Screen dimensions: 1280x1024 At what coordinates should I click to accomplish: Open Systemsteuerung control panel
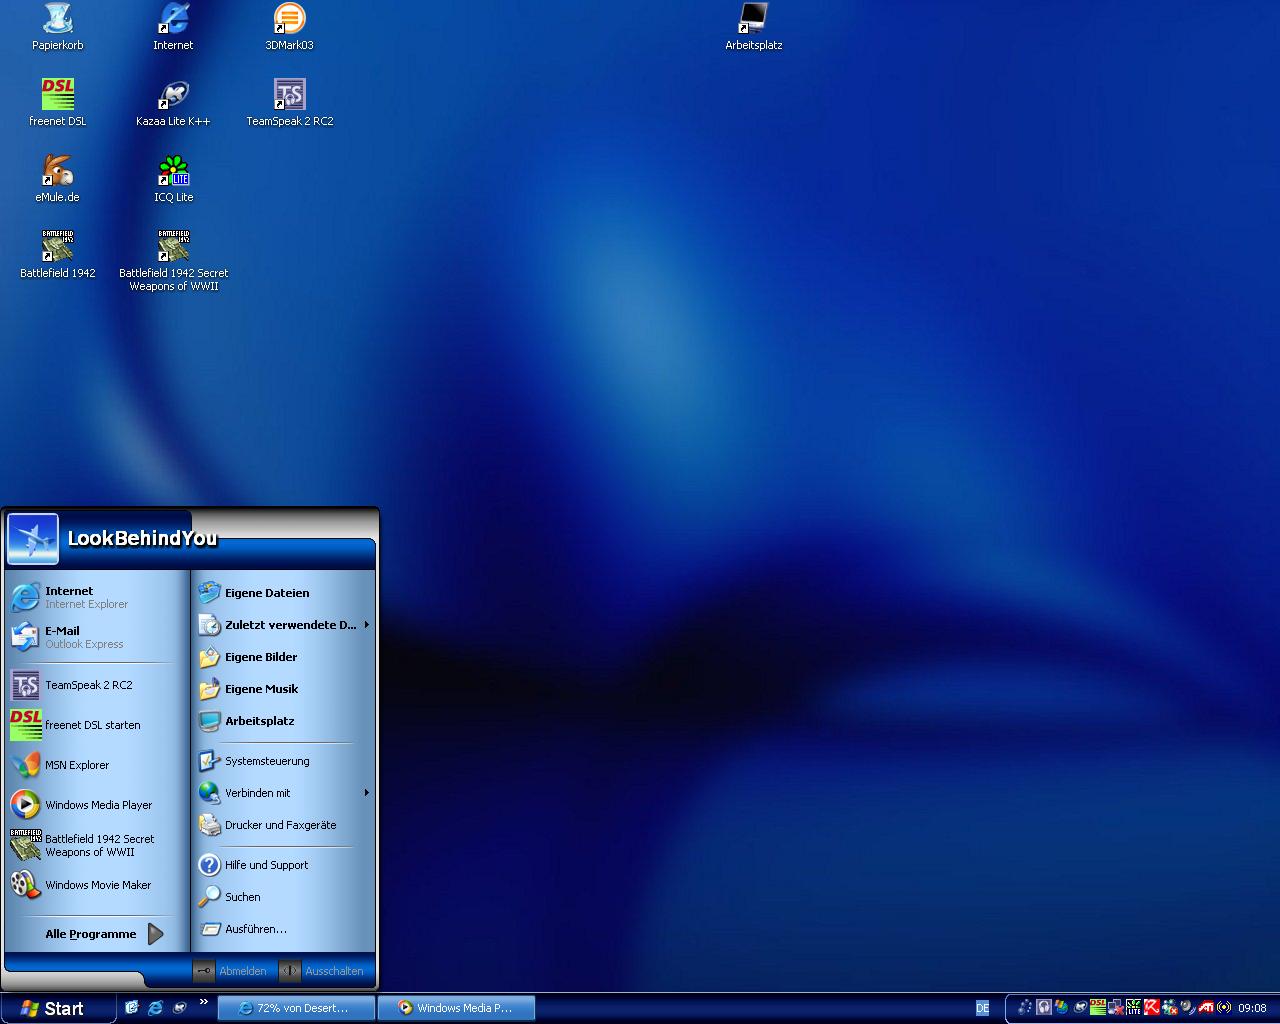coord(284,761)
